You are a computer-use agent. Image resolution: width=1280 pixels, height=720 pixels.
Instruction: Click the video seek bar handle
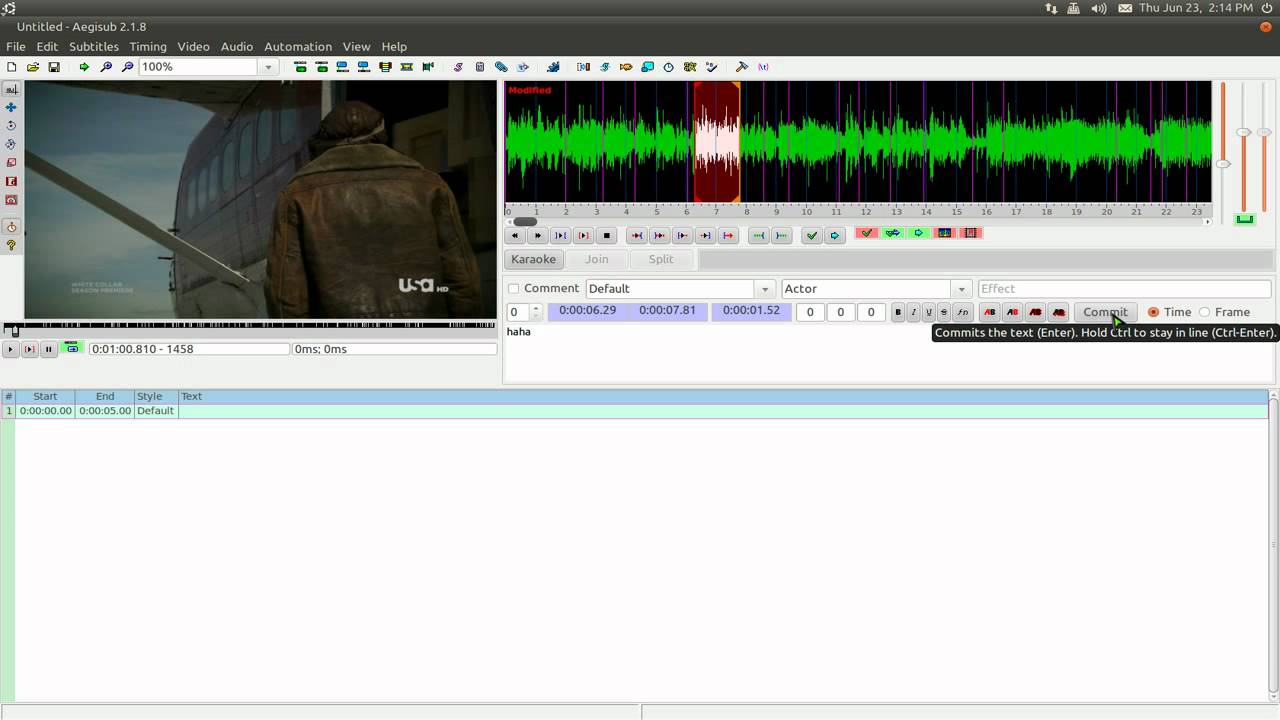13,329
